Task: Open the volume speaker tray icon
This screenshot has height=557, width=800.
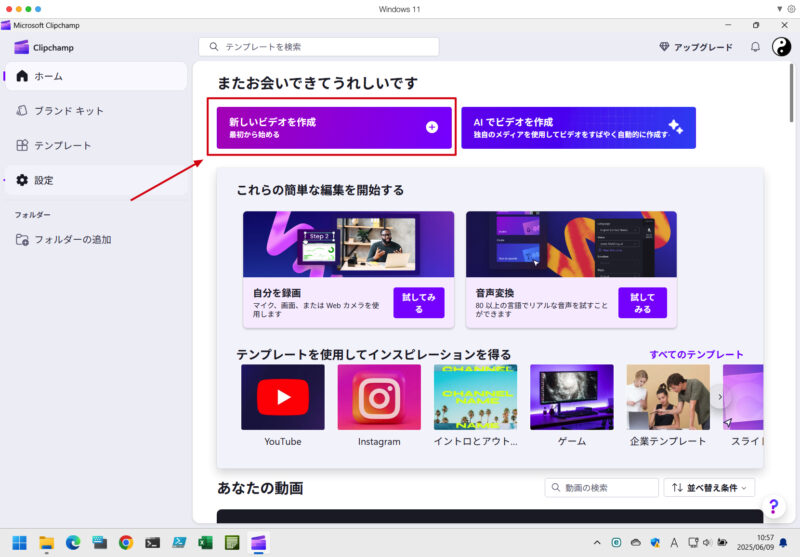Action: click(x=707, y=543)
